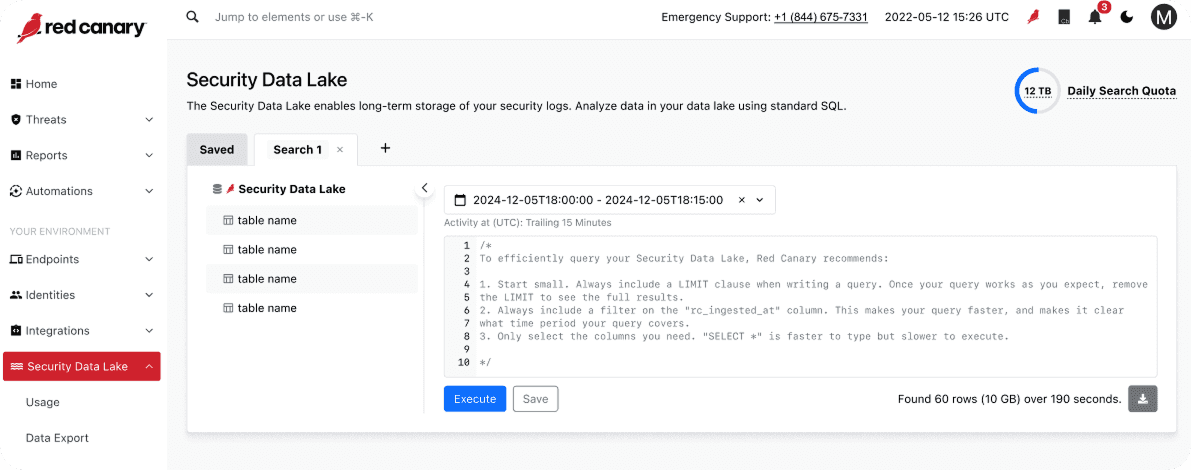
Task: Open the date range 2024-12-05 picker
Action: click(598, 200)
